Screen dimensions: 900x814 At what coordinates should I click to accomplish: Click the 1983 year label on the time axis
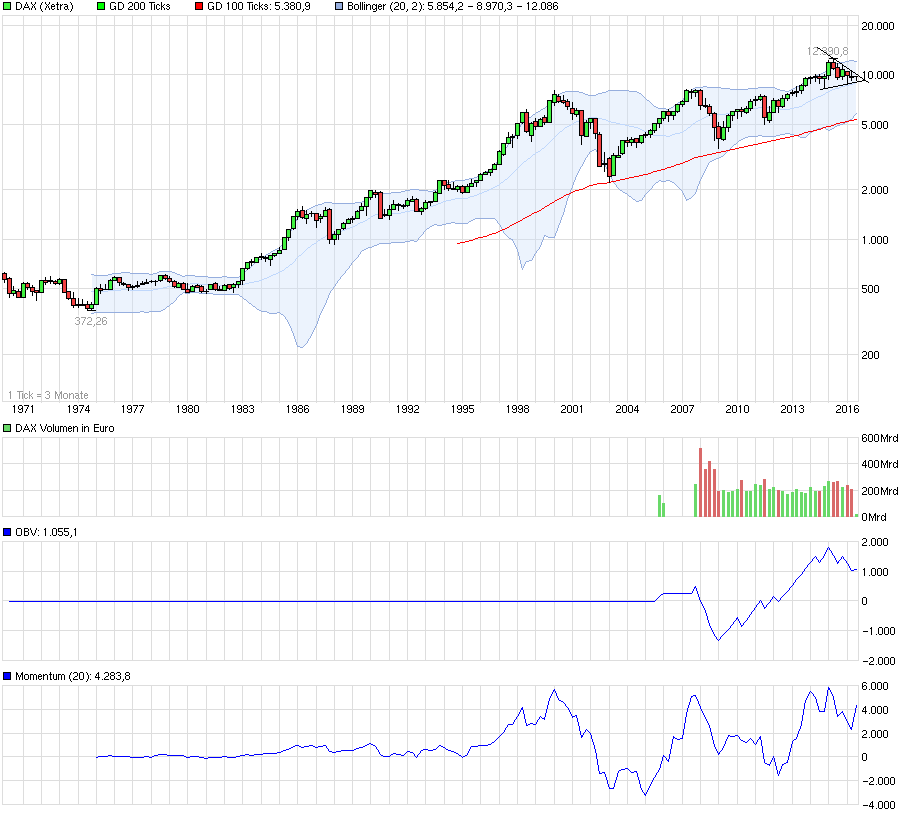point(242,409)
